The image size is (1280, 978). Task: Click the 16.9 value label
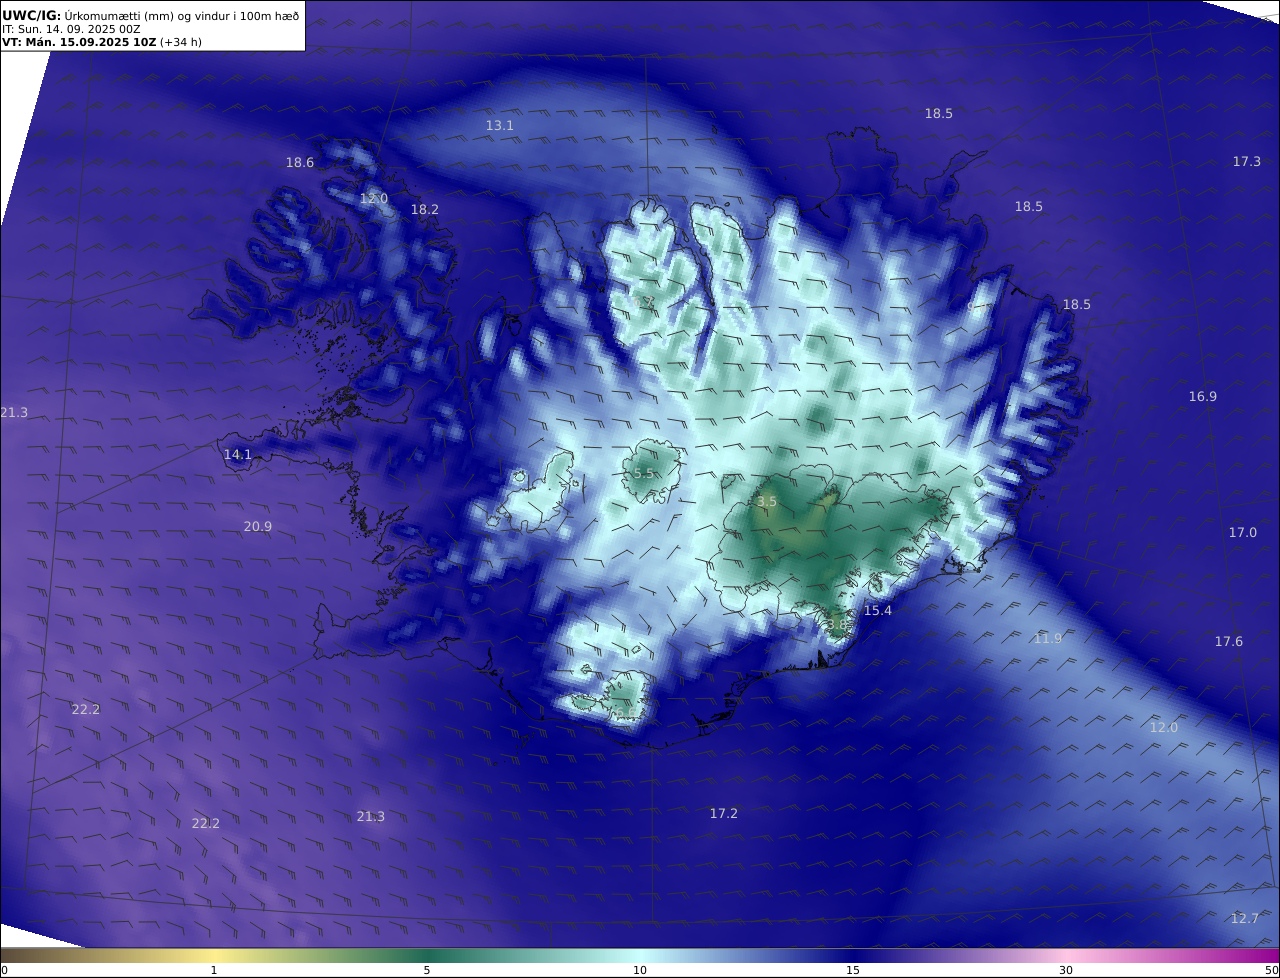click(x=1203, y=396)
